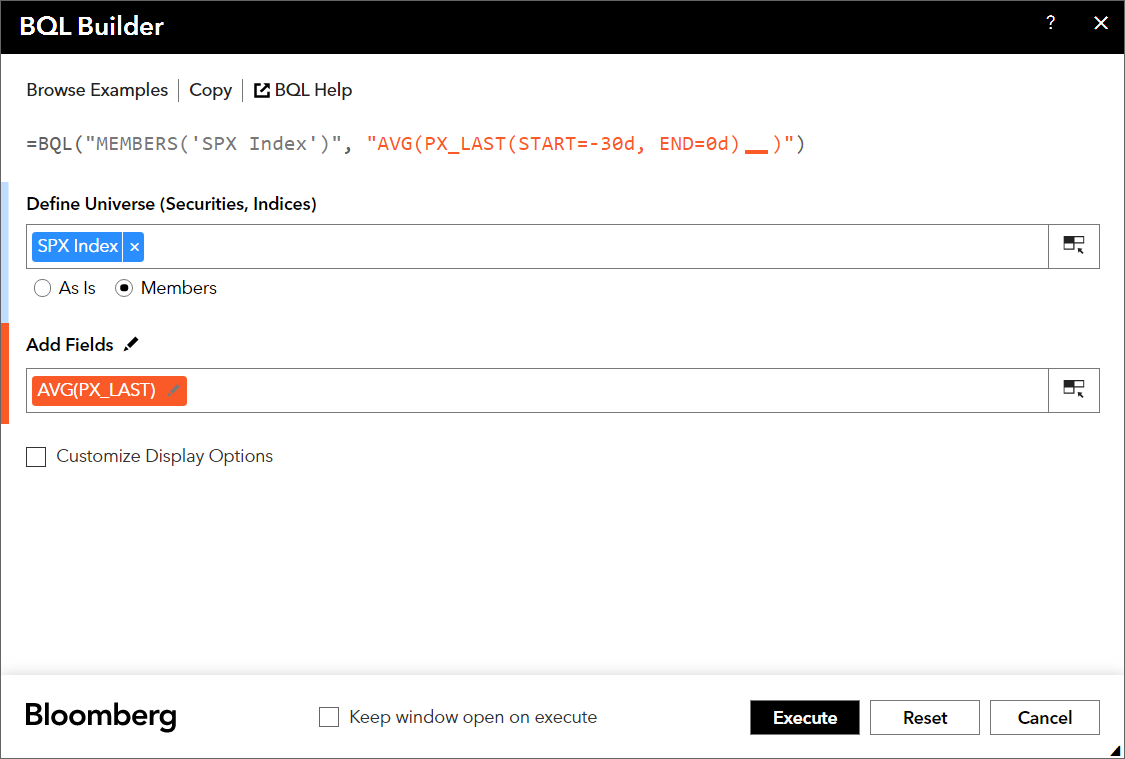Execute the BQL query
1125x759 pixels.
click(804, 717)
